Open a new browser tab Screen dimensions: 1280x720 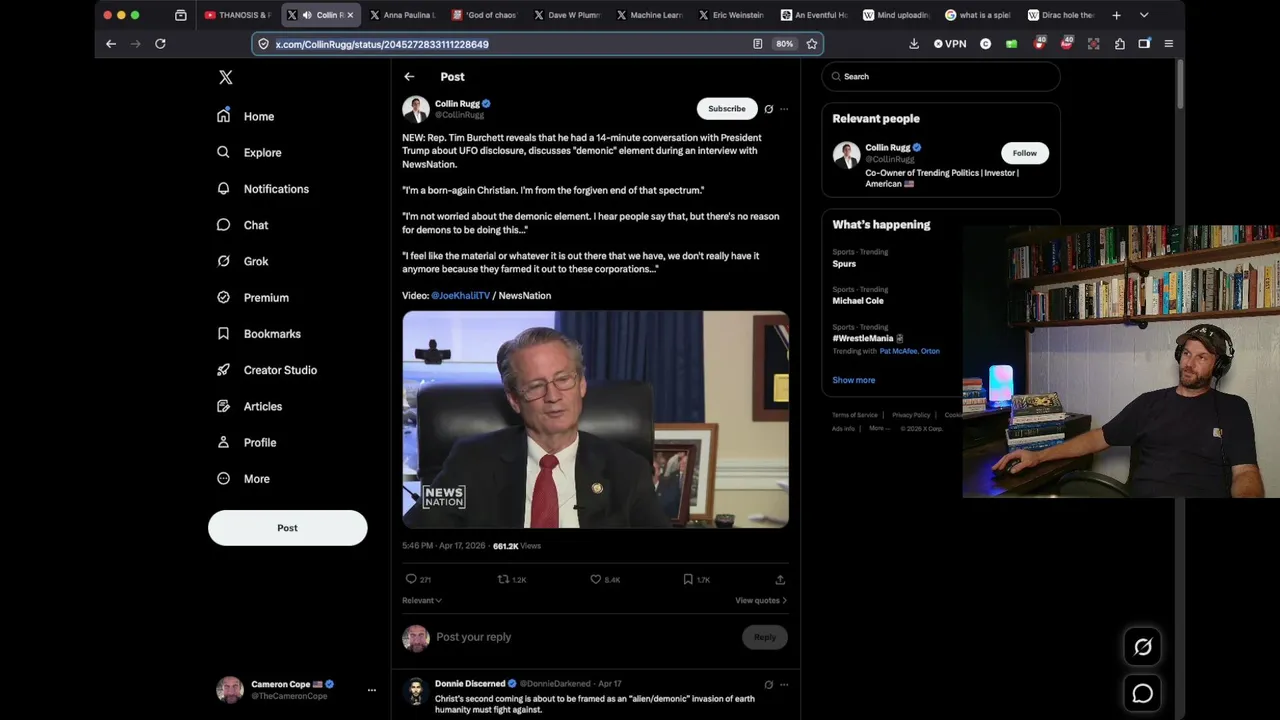coord(1116,15)
